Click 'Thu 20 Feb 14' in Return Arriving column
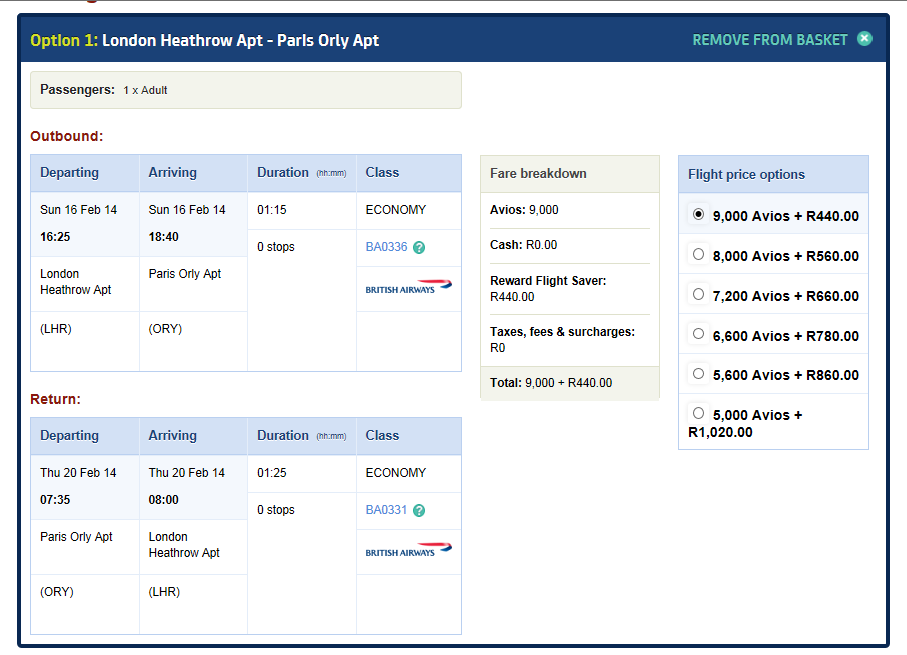 coord(187,473)
